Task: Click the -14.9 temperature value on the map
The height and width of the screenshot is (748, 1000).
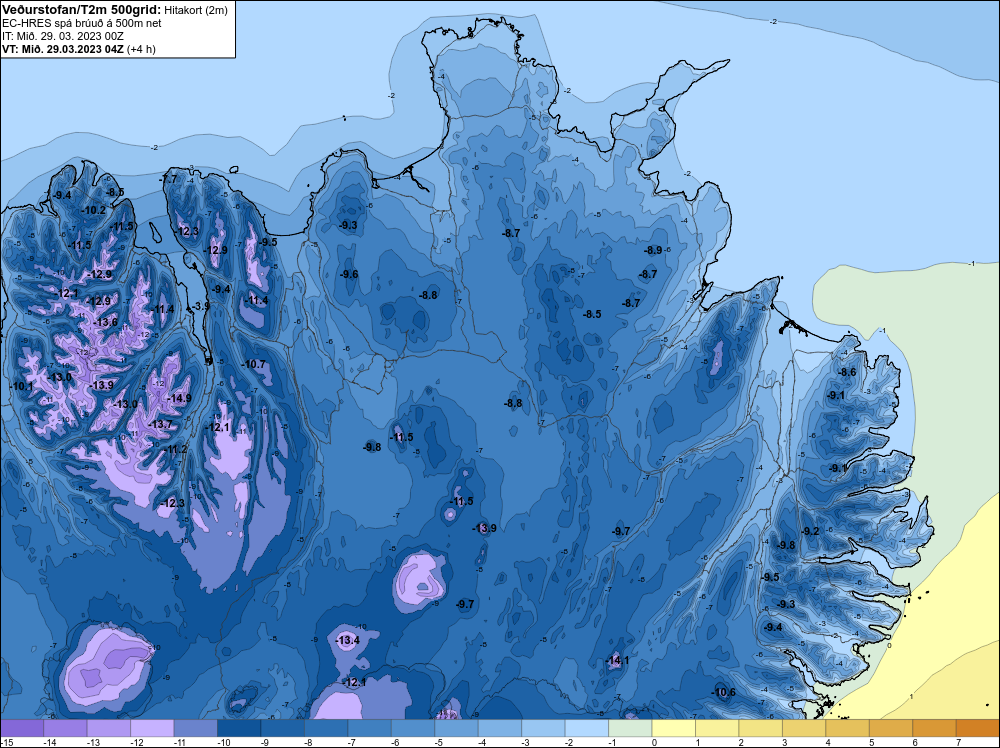Action: [179, 398]
